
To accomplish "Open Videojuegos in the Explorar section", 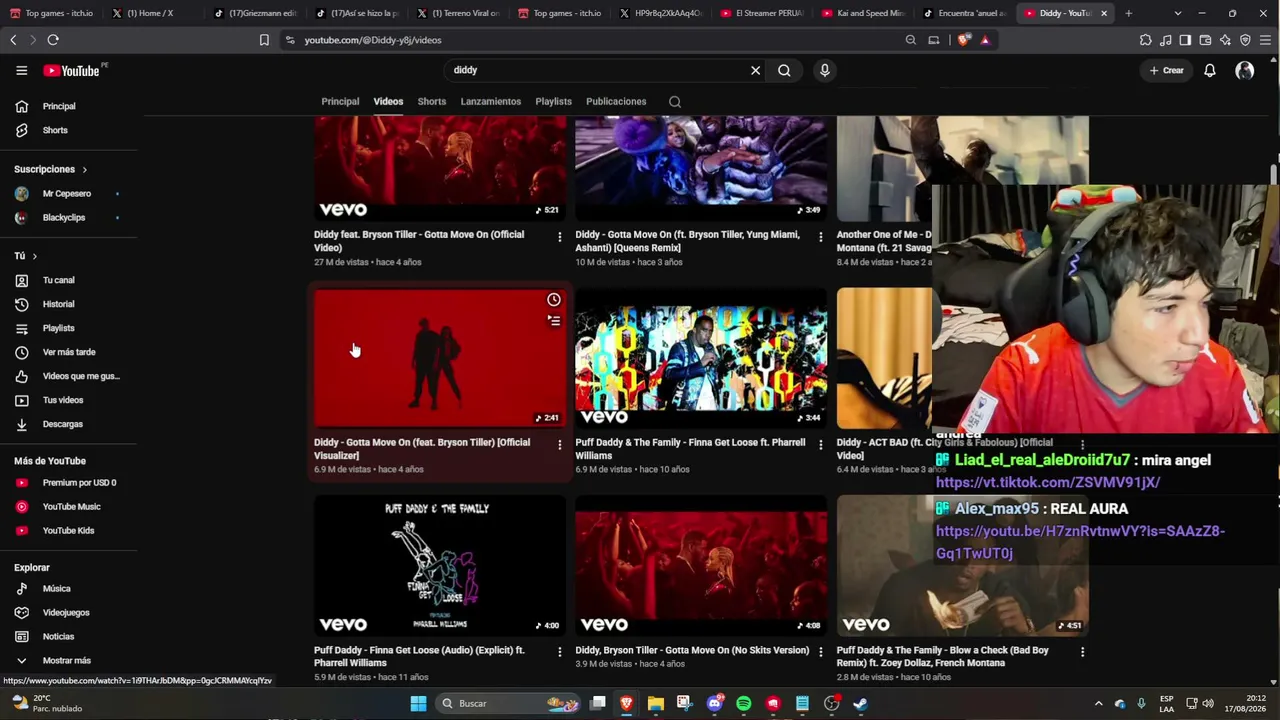I will 68,612.
